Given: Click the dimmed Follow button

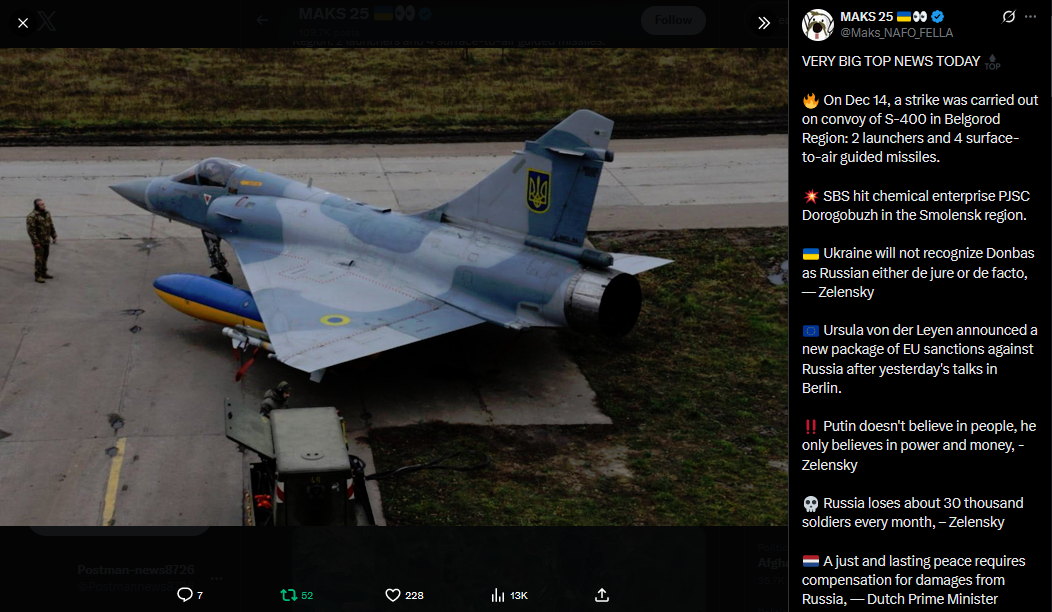Looking at the screenshot, I should click(673, 20).
